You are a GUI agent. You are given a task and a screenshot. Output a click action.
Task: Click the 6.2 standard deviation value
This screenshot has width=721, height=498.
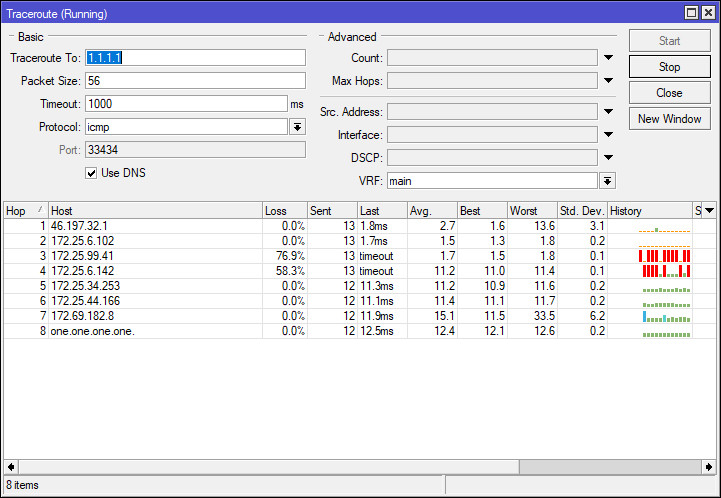coord(597,316)
